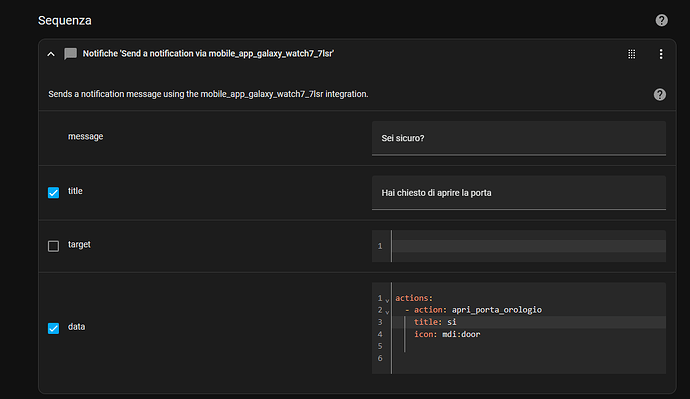Click the 'target' field label
The height and width of the screenshot is (399, 690).
79,244
